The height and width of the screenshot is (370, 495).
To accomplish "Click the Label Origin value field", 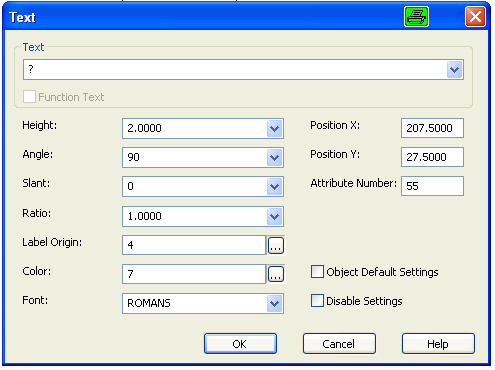I will click(x=194, y=245).
